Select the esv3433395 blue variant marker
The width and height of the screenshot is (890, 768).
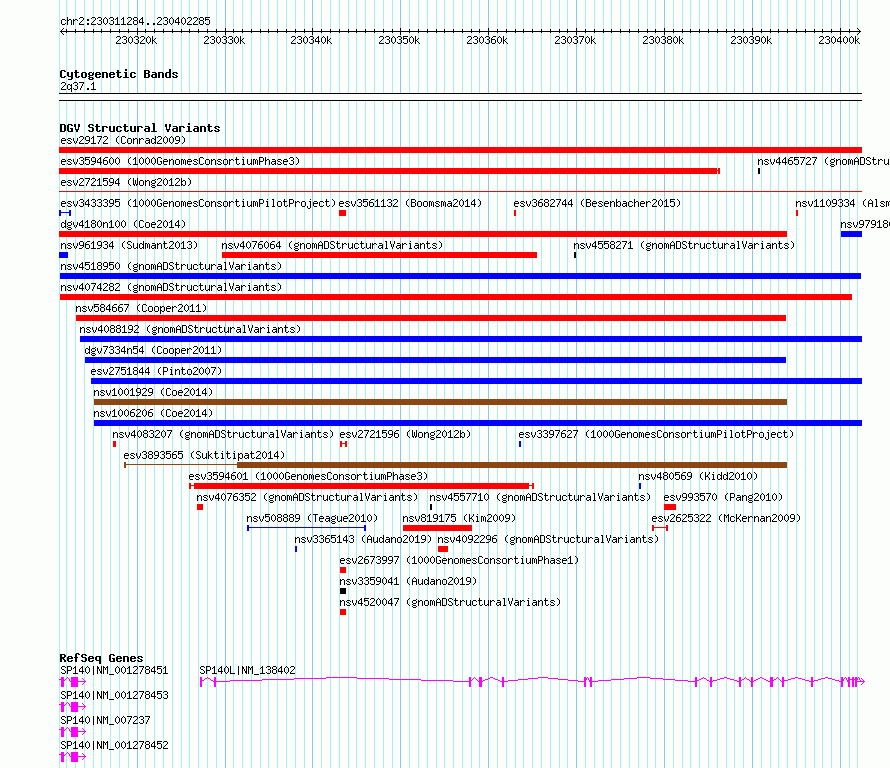(65, 213)
